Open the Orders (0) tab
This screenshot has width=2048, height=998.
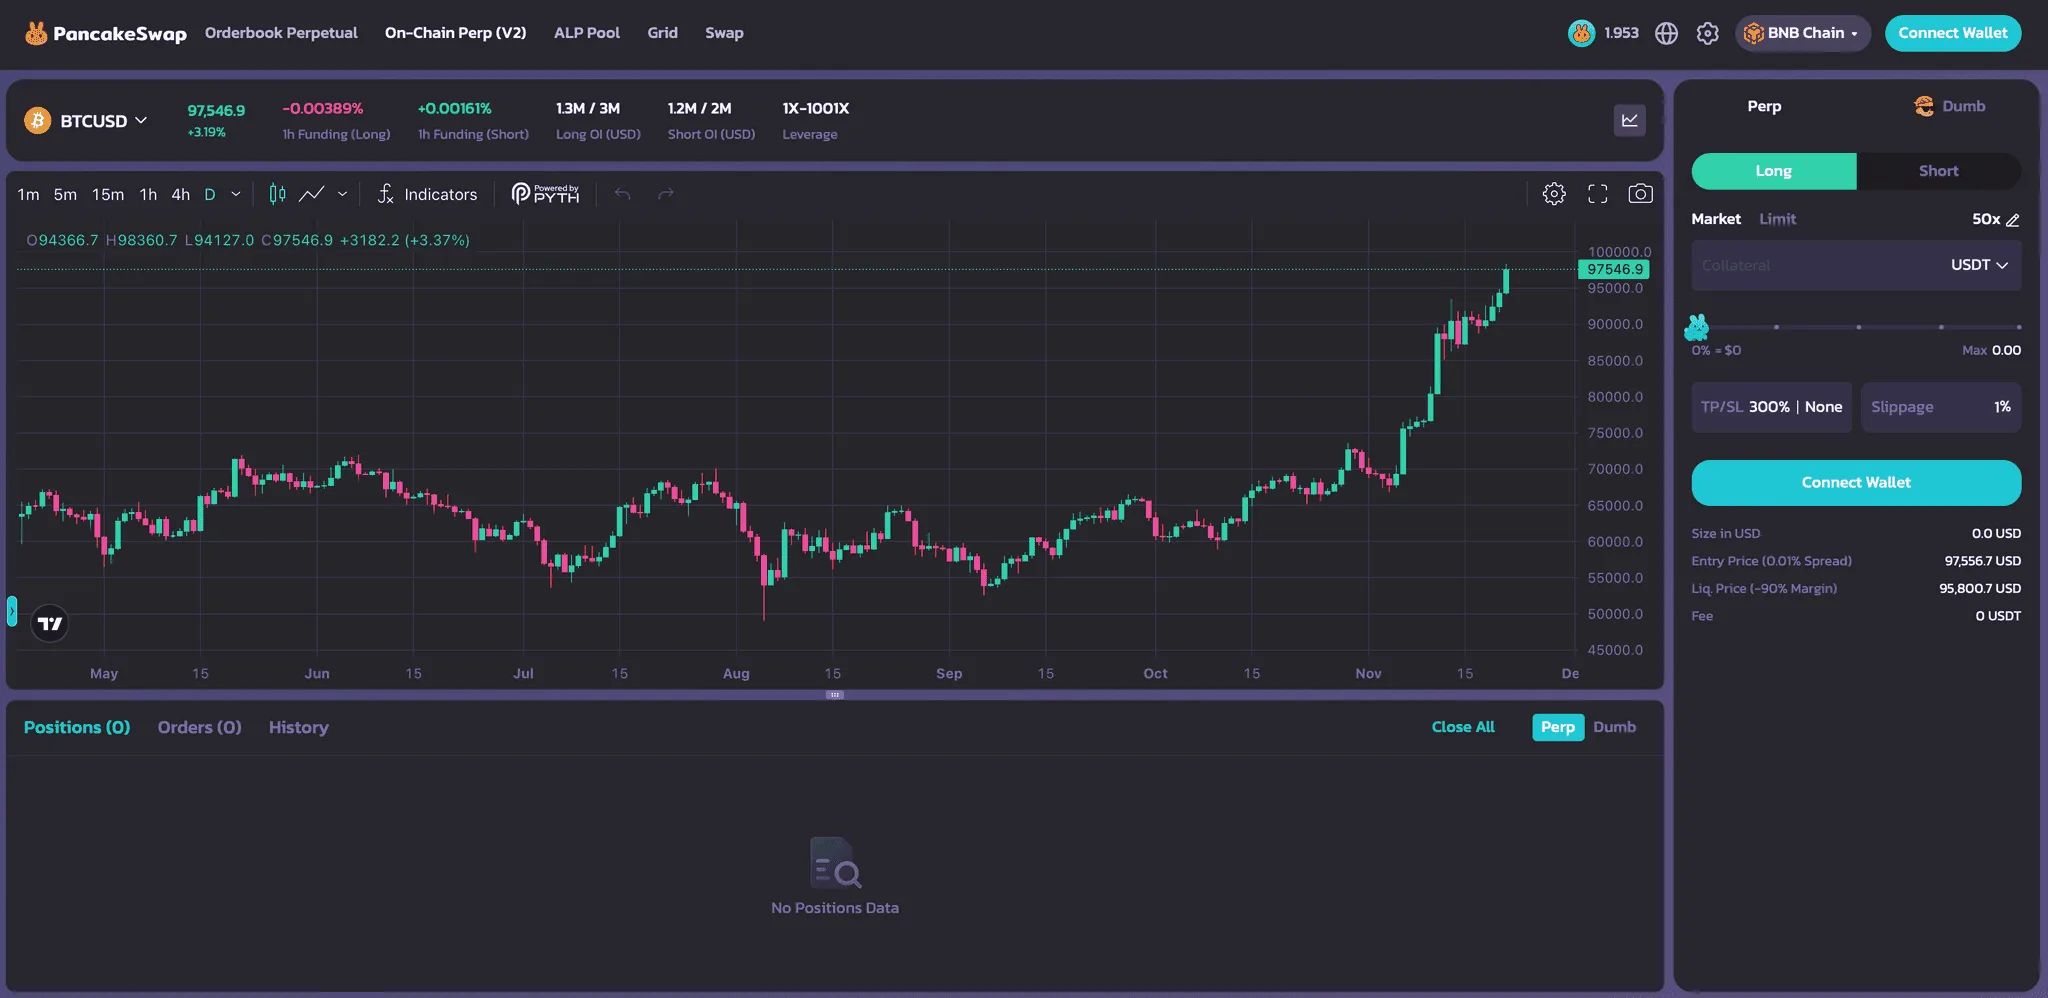click(x=199, y=727)
